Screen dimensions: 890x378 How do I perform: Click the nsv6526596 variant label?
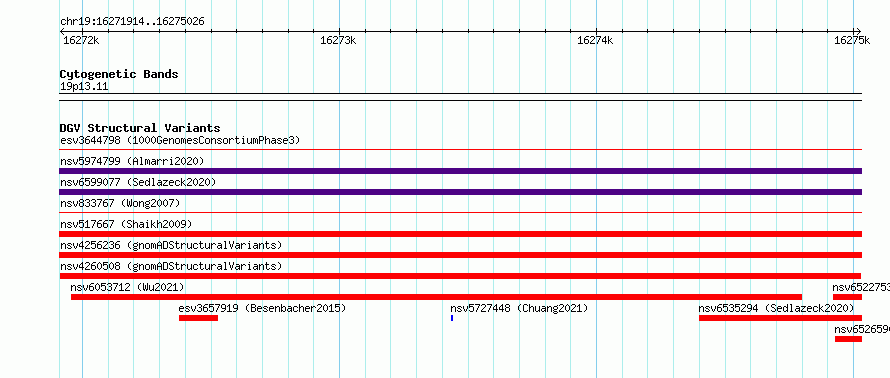coord(862,329)
